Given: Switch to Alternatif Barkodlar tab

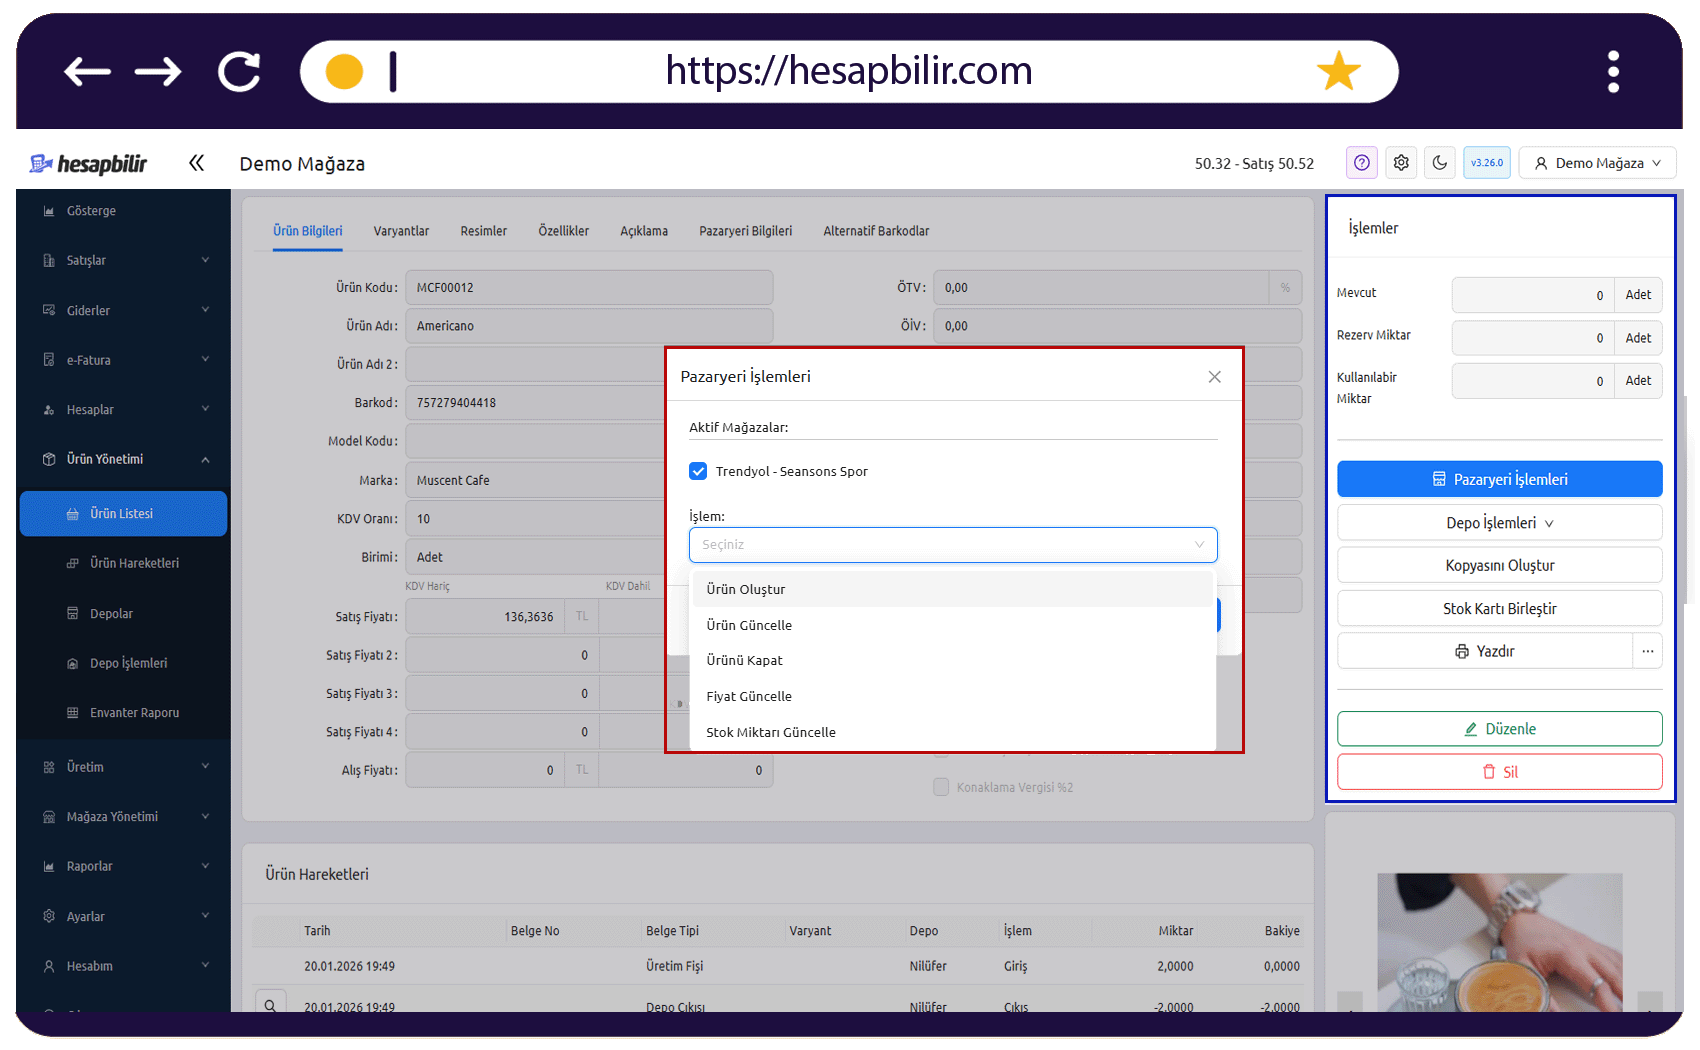Looking at the screenshot, I should click(x=876, y=231).
